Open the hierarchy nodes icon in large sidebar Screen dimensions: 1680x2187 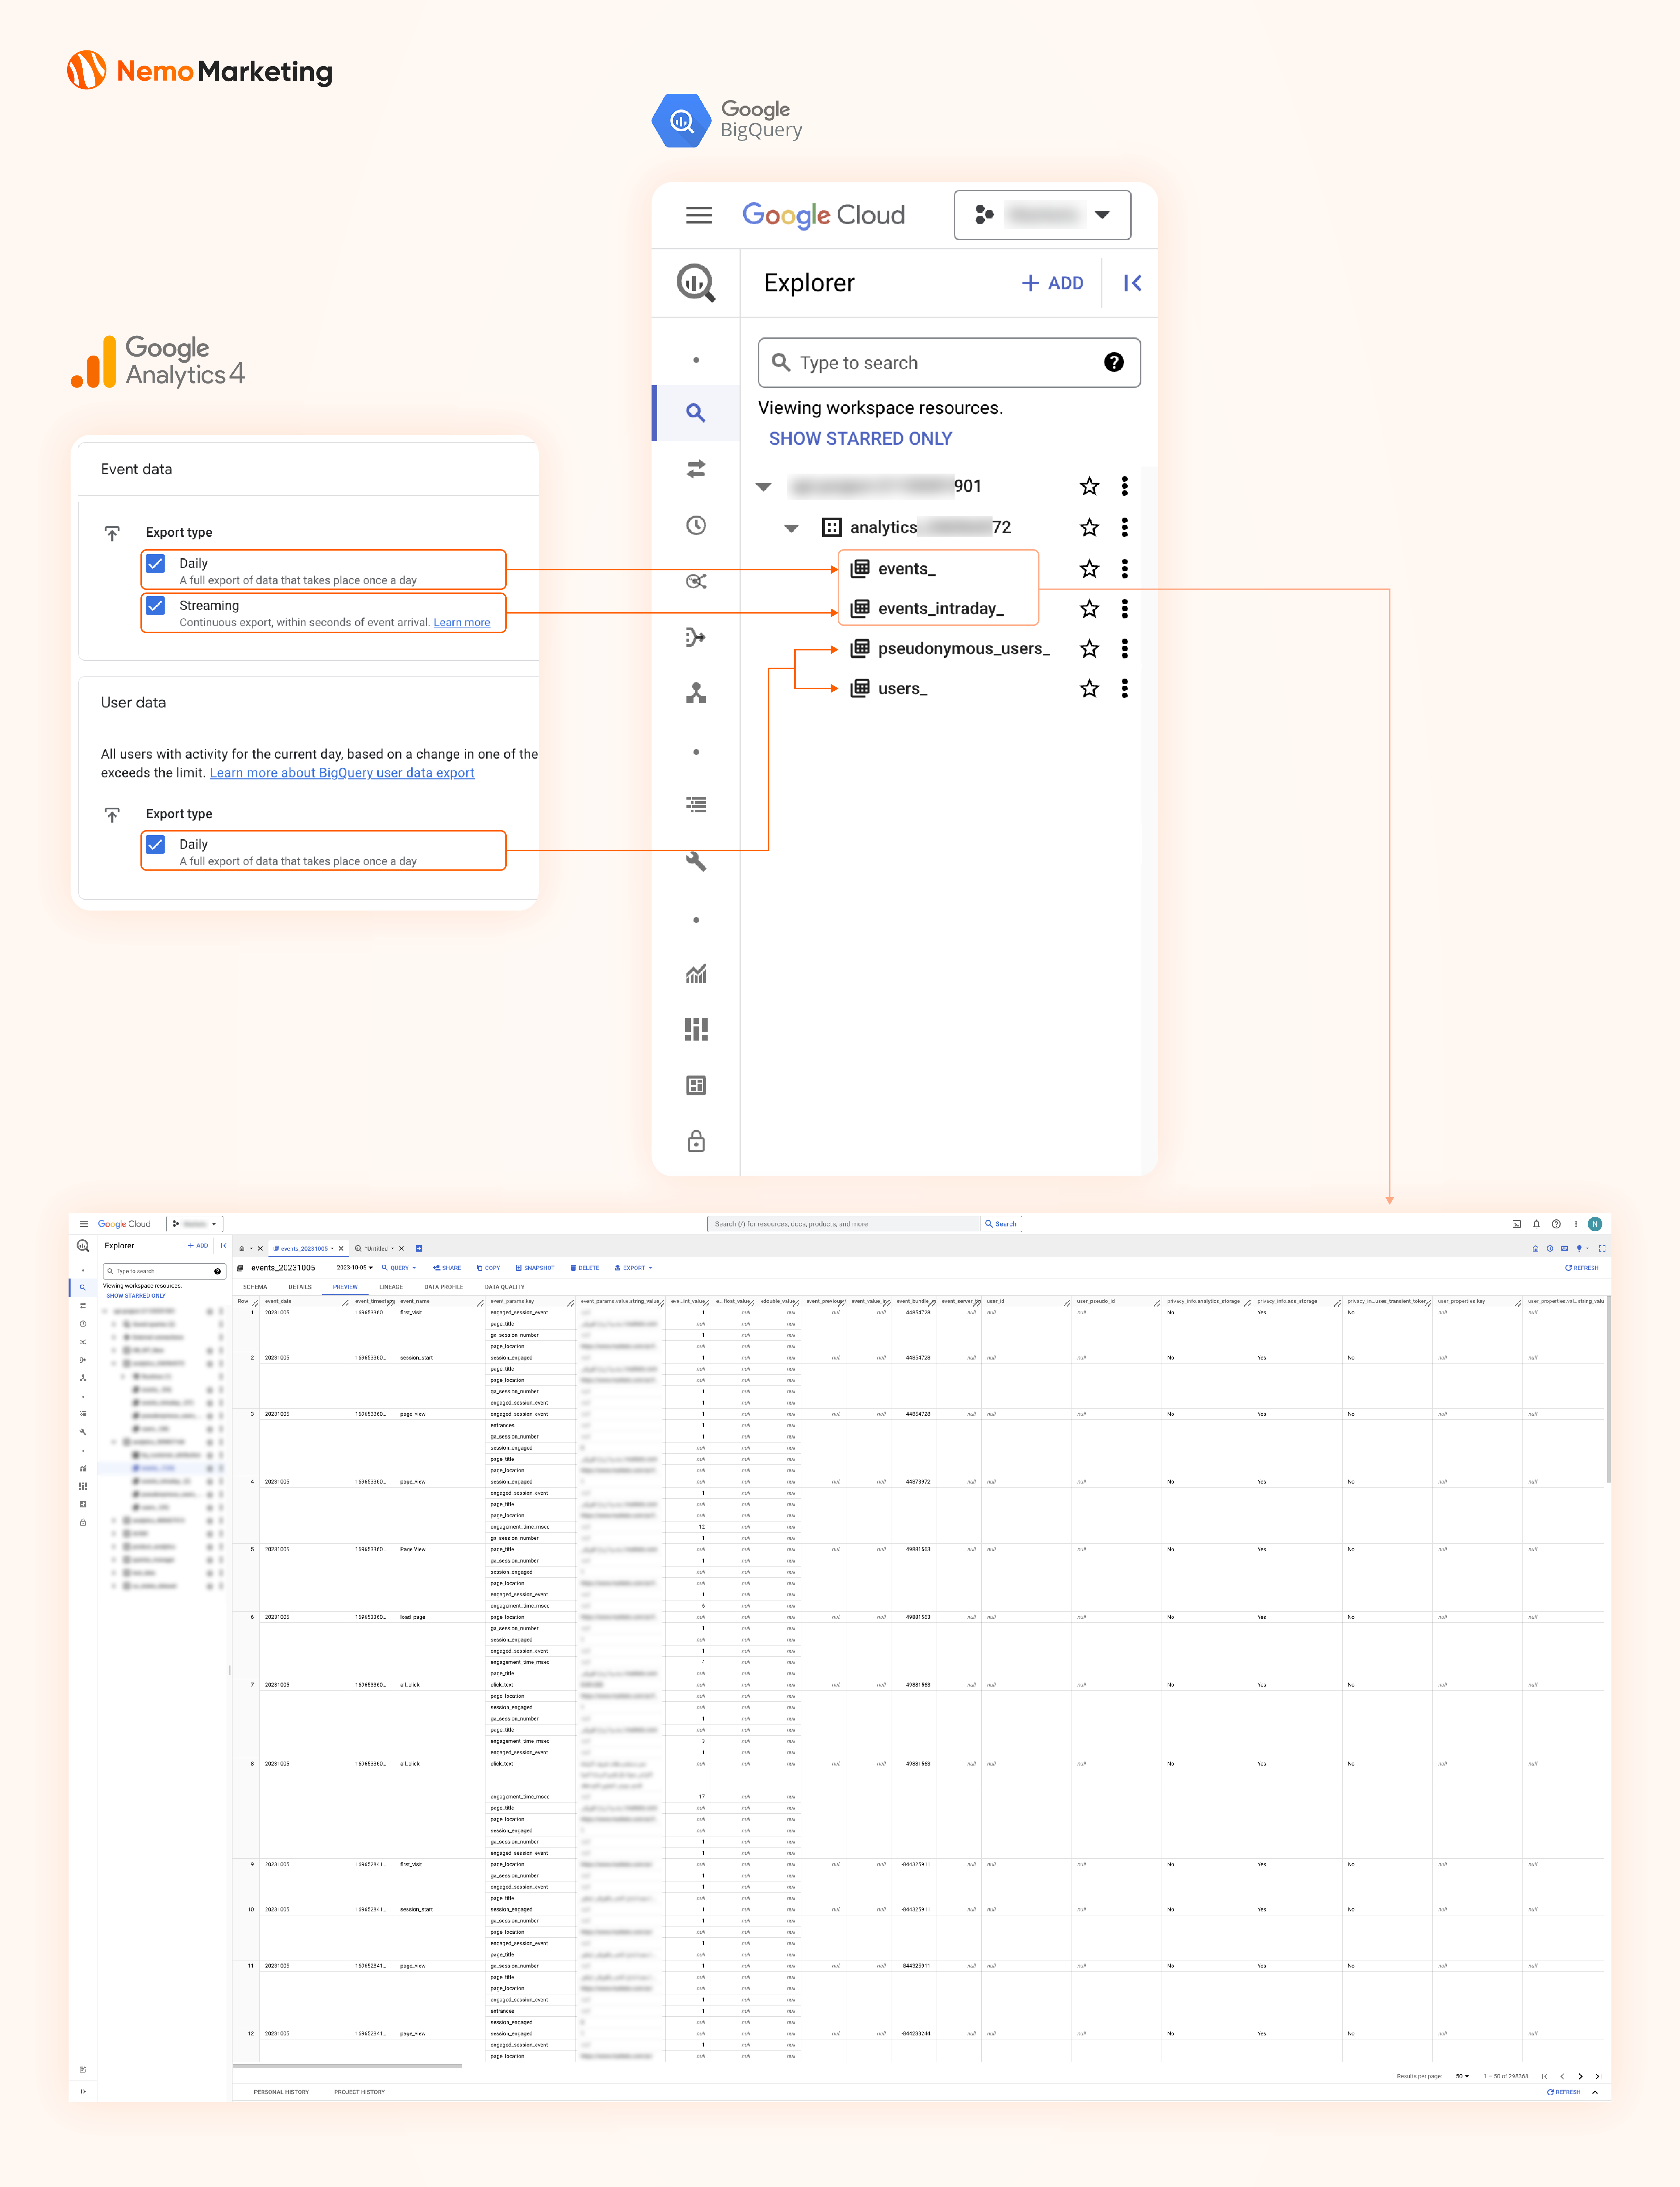696,693
